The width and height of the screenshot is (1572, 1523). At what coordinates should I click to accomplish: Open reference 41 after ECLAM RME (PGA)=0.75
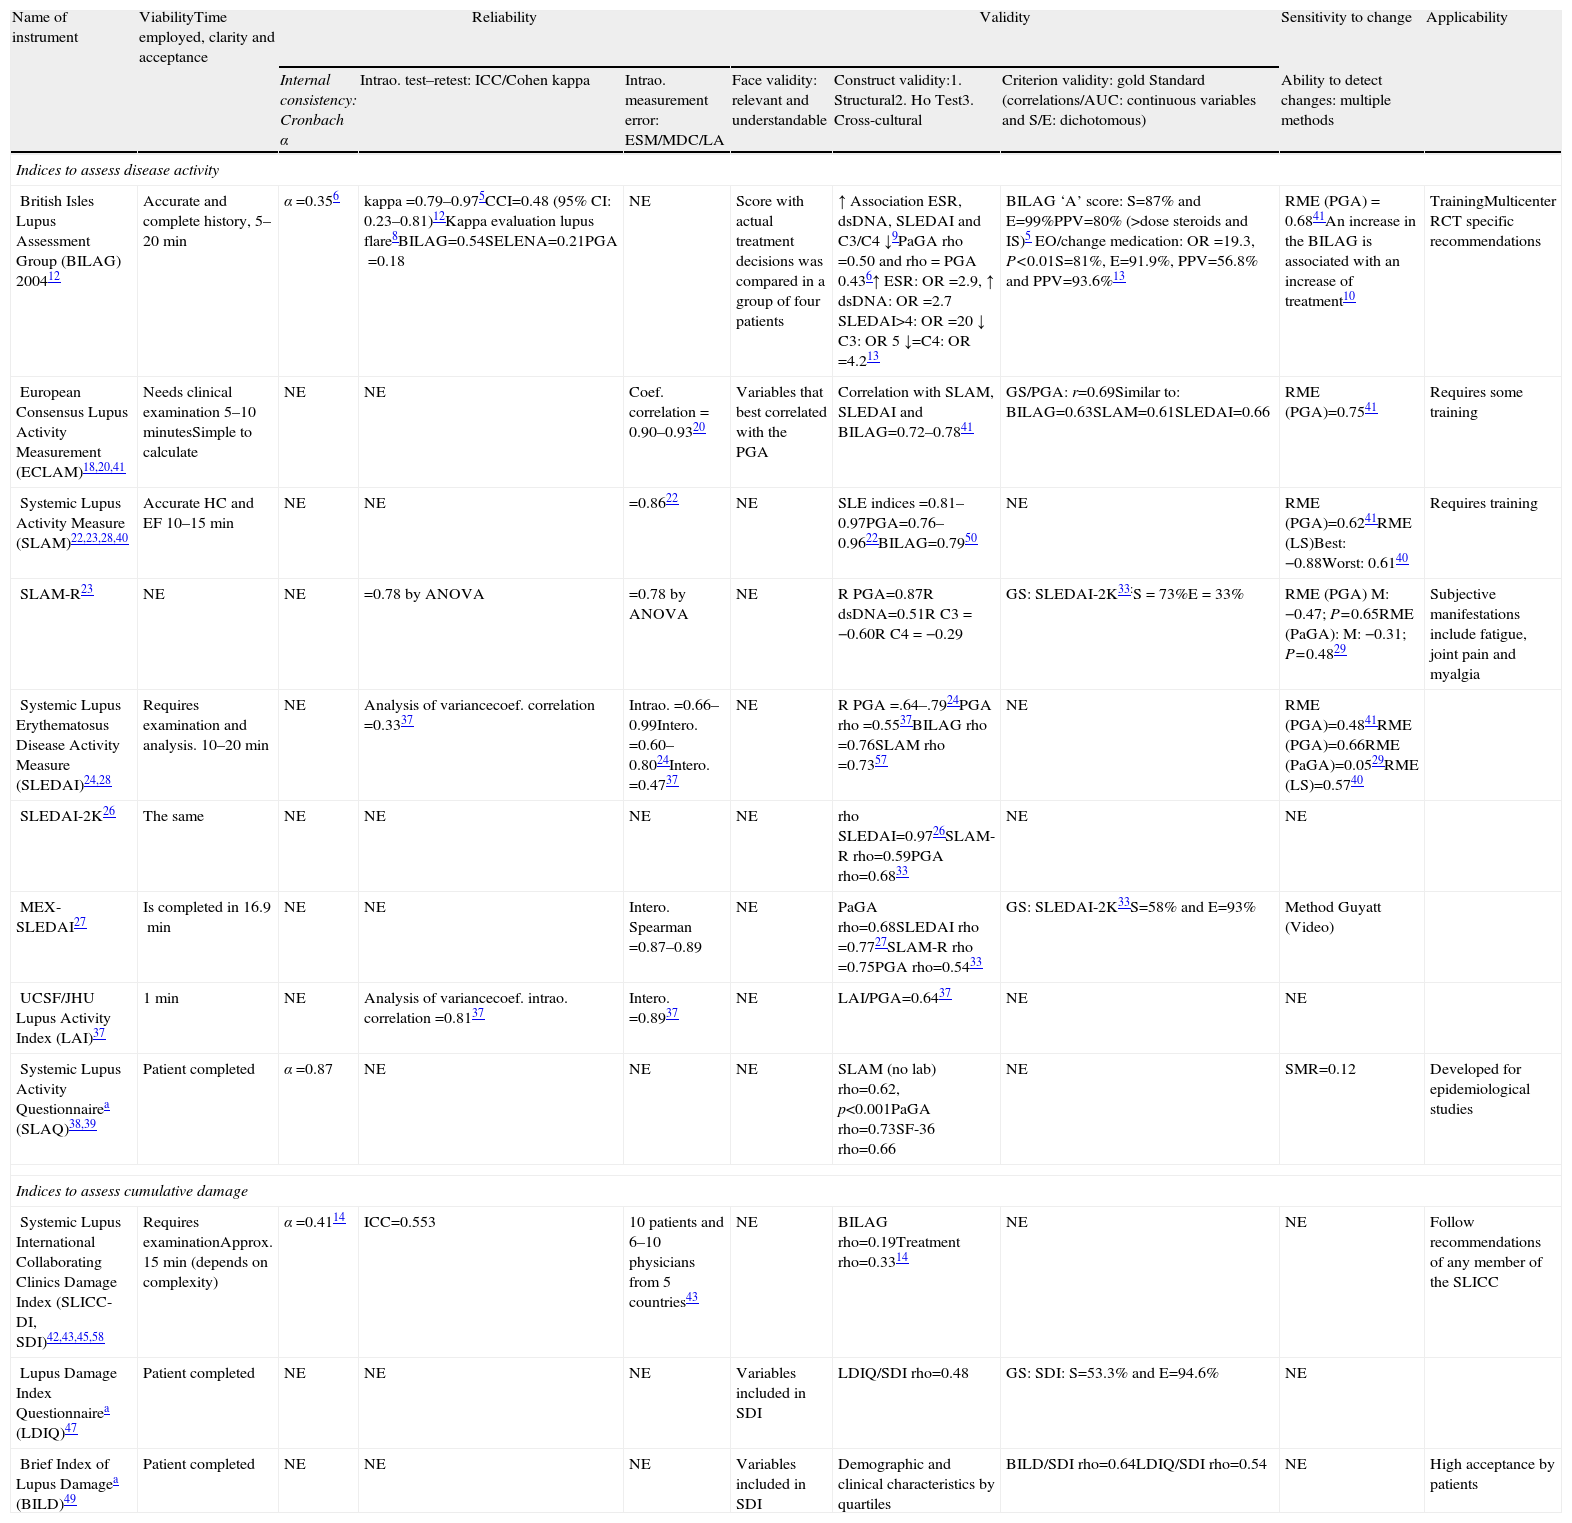click(1370, 408)
